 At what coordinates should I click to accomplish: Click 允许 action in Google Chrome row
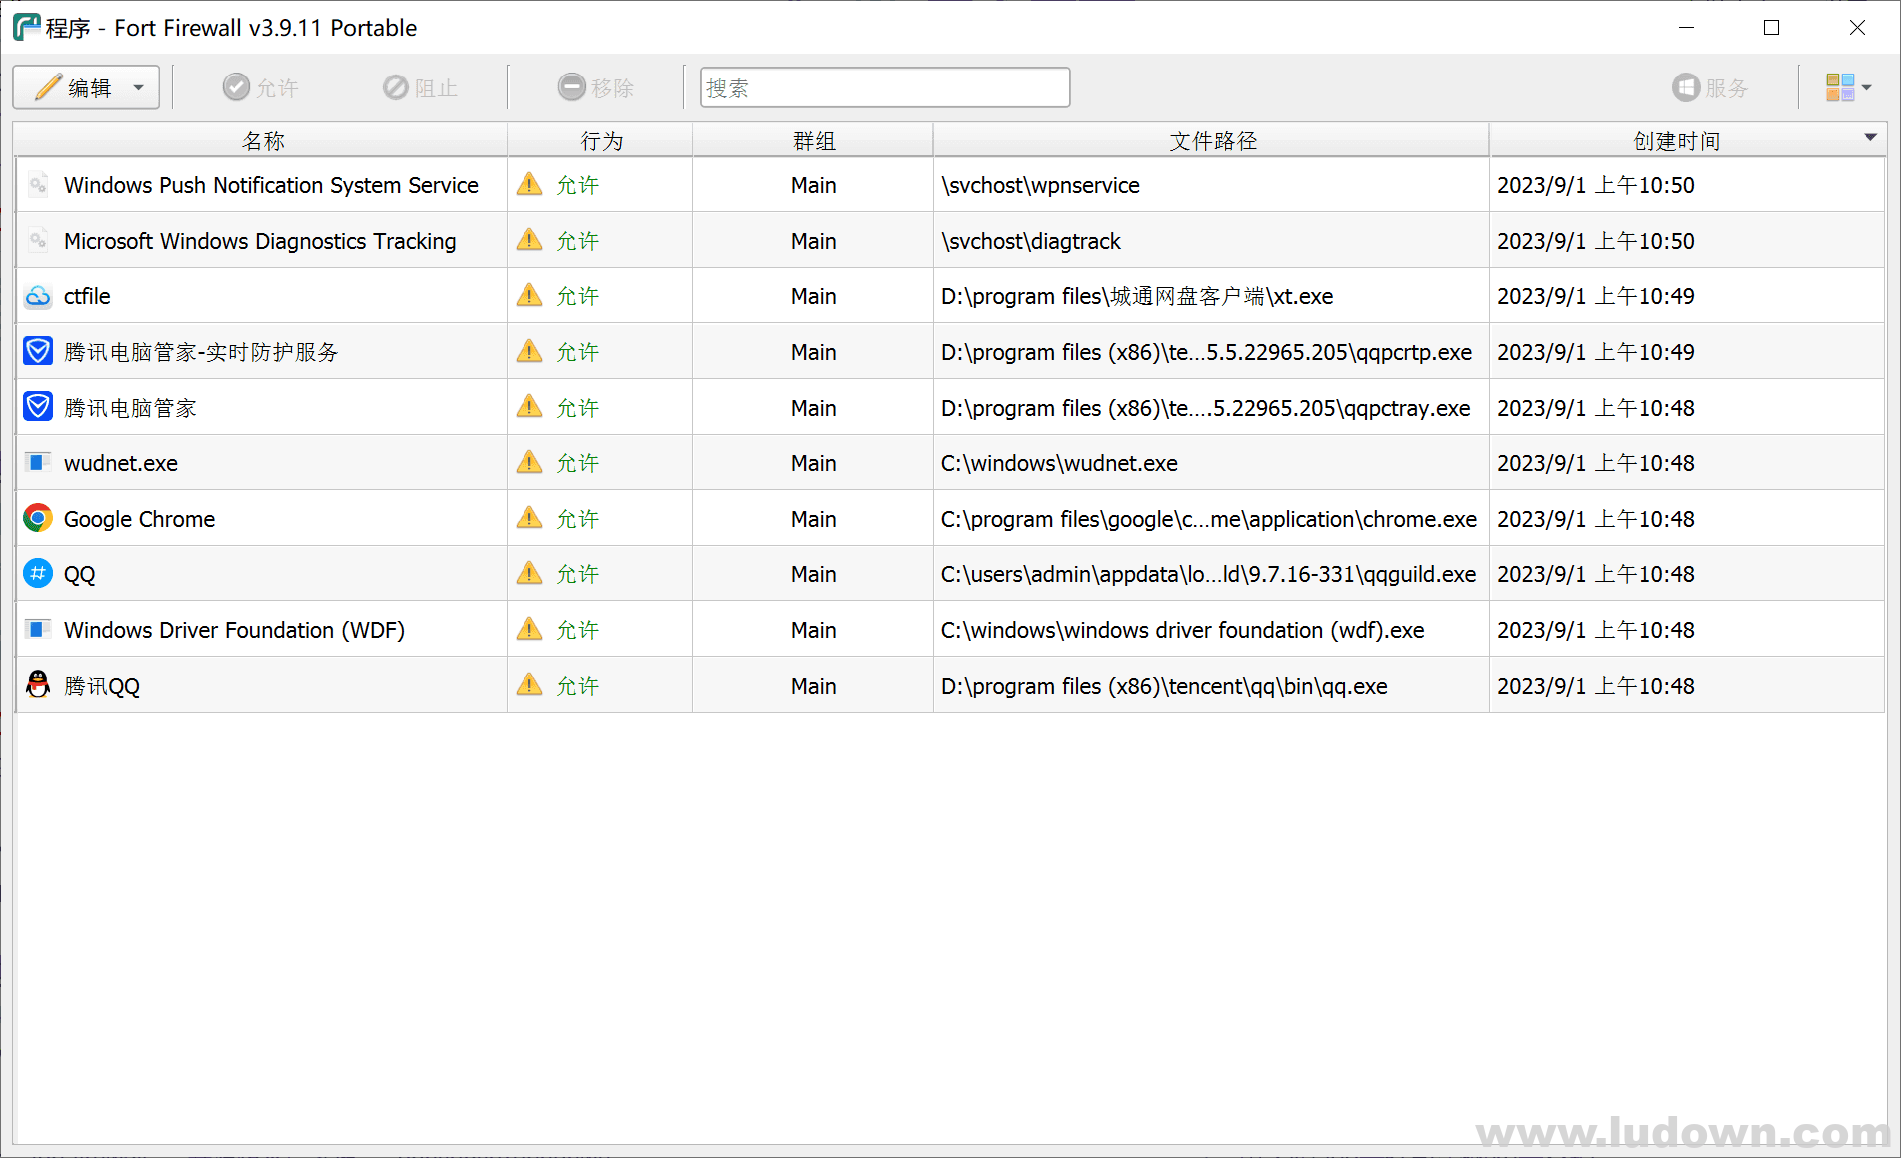tap(577, 519)
